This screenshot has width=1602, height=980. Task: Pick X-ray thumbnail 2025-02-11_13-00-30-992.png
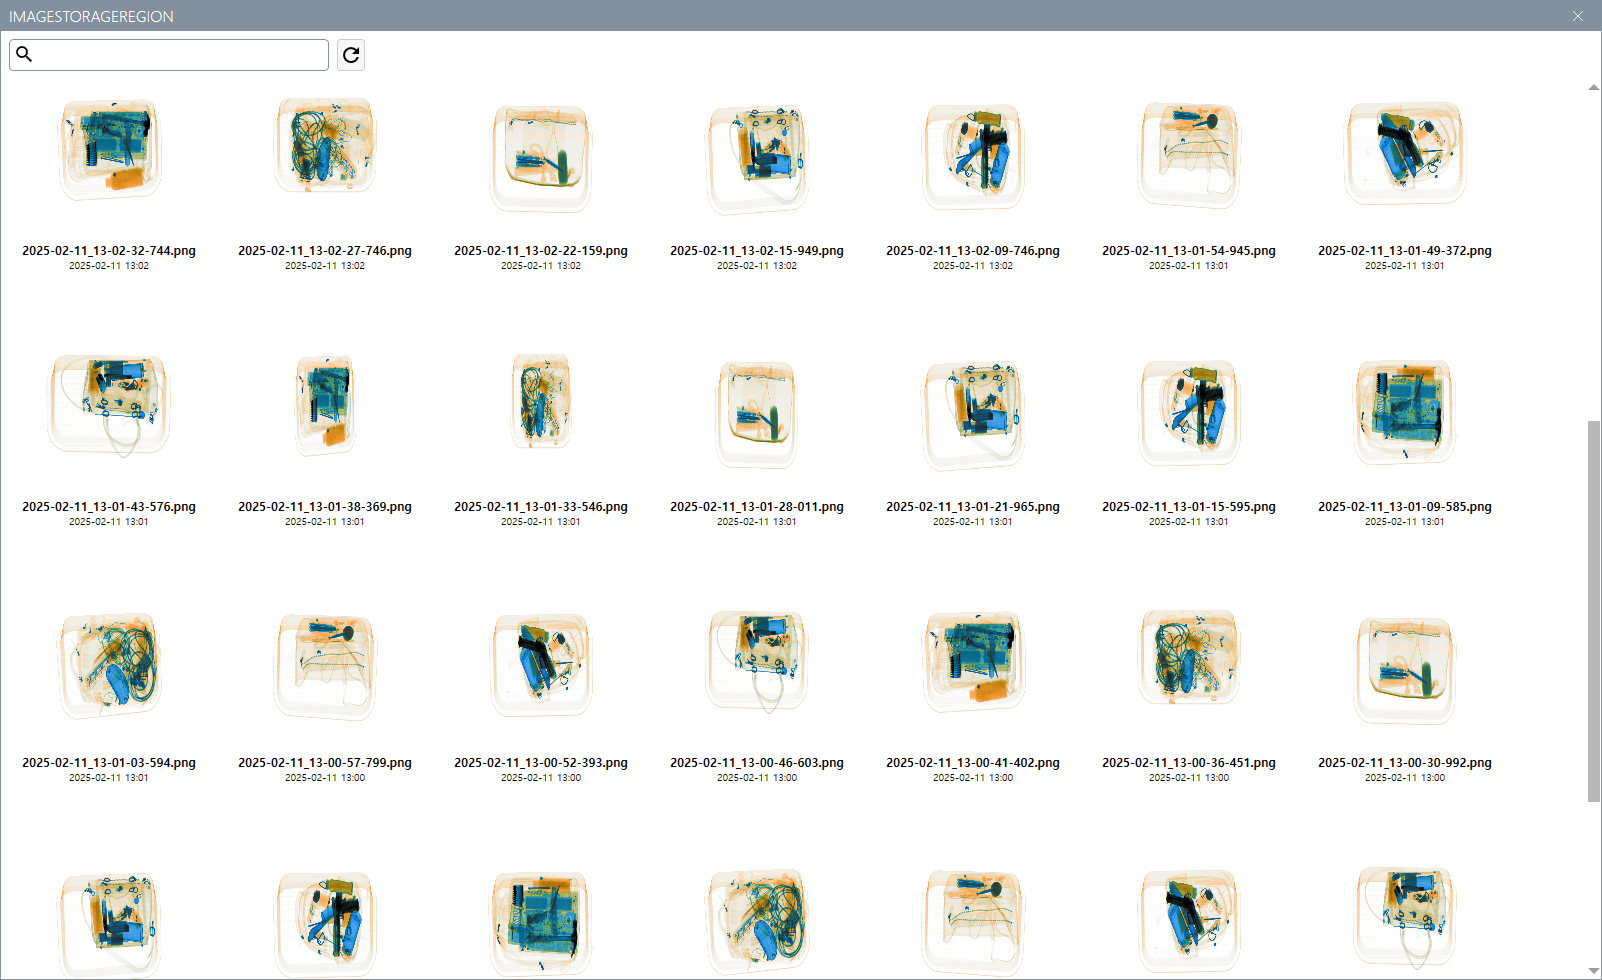pyautogui.click(x=1405, y=670)
